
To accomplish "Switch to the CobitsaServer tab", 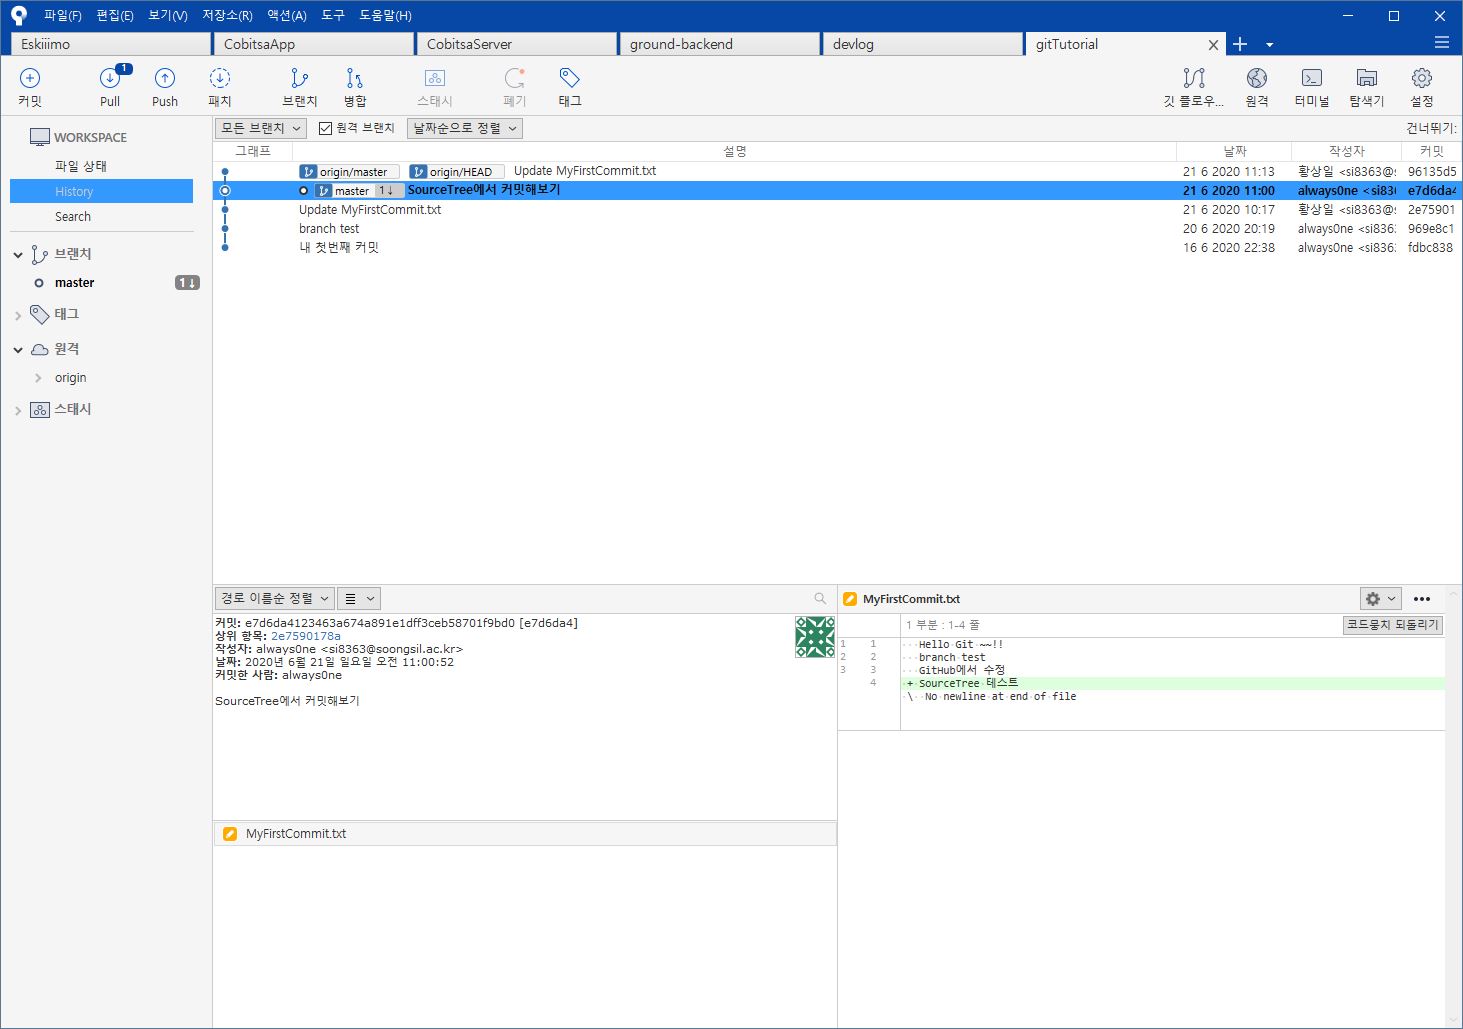I will [x=517, y=44].
